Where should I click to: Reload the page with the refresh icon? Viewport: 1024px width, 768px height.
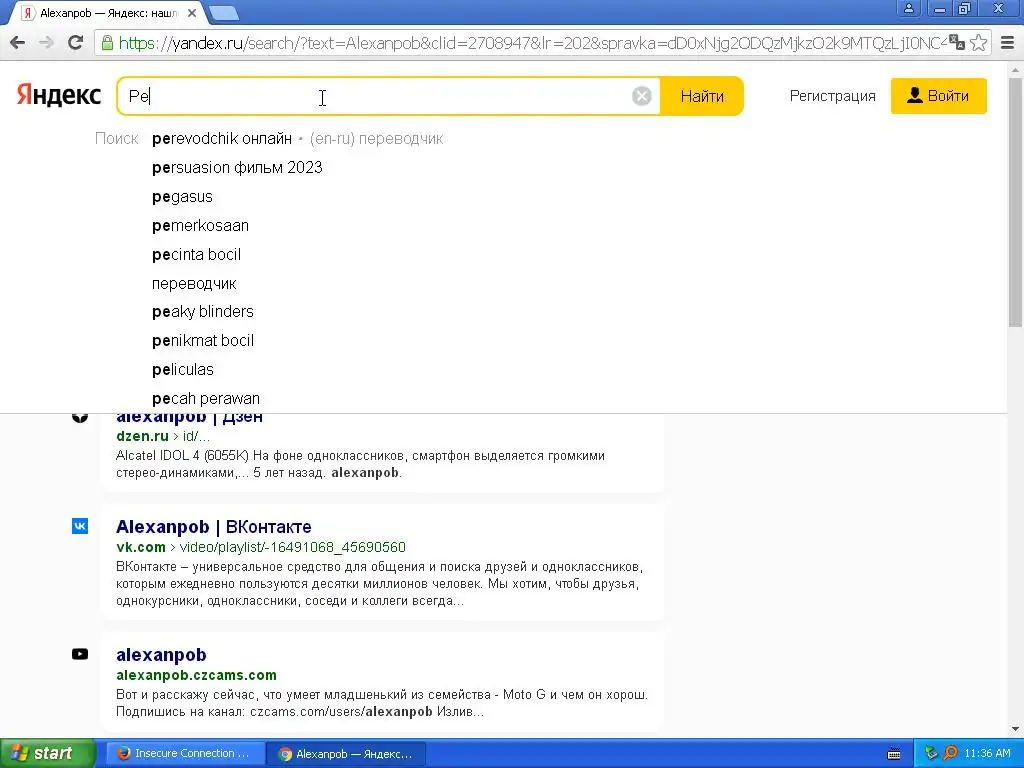(76, 43)
